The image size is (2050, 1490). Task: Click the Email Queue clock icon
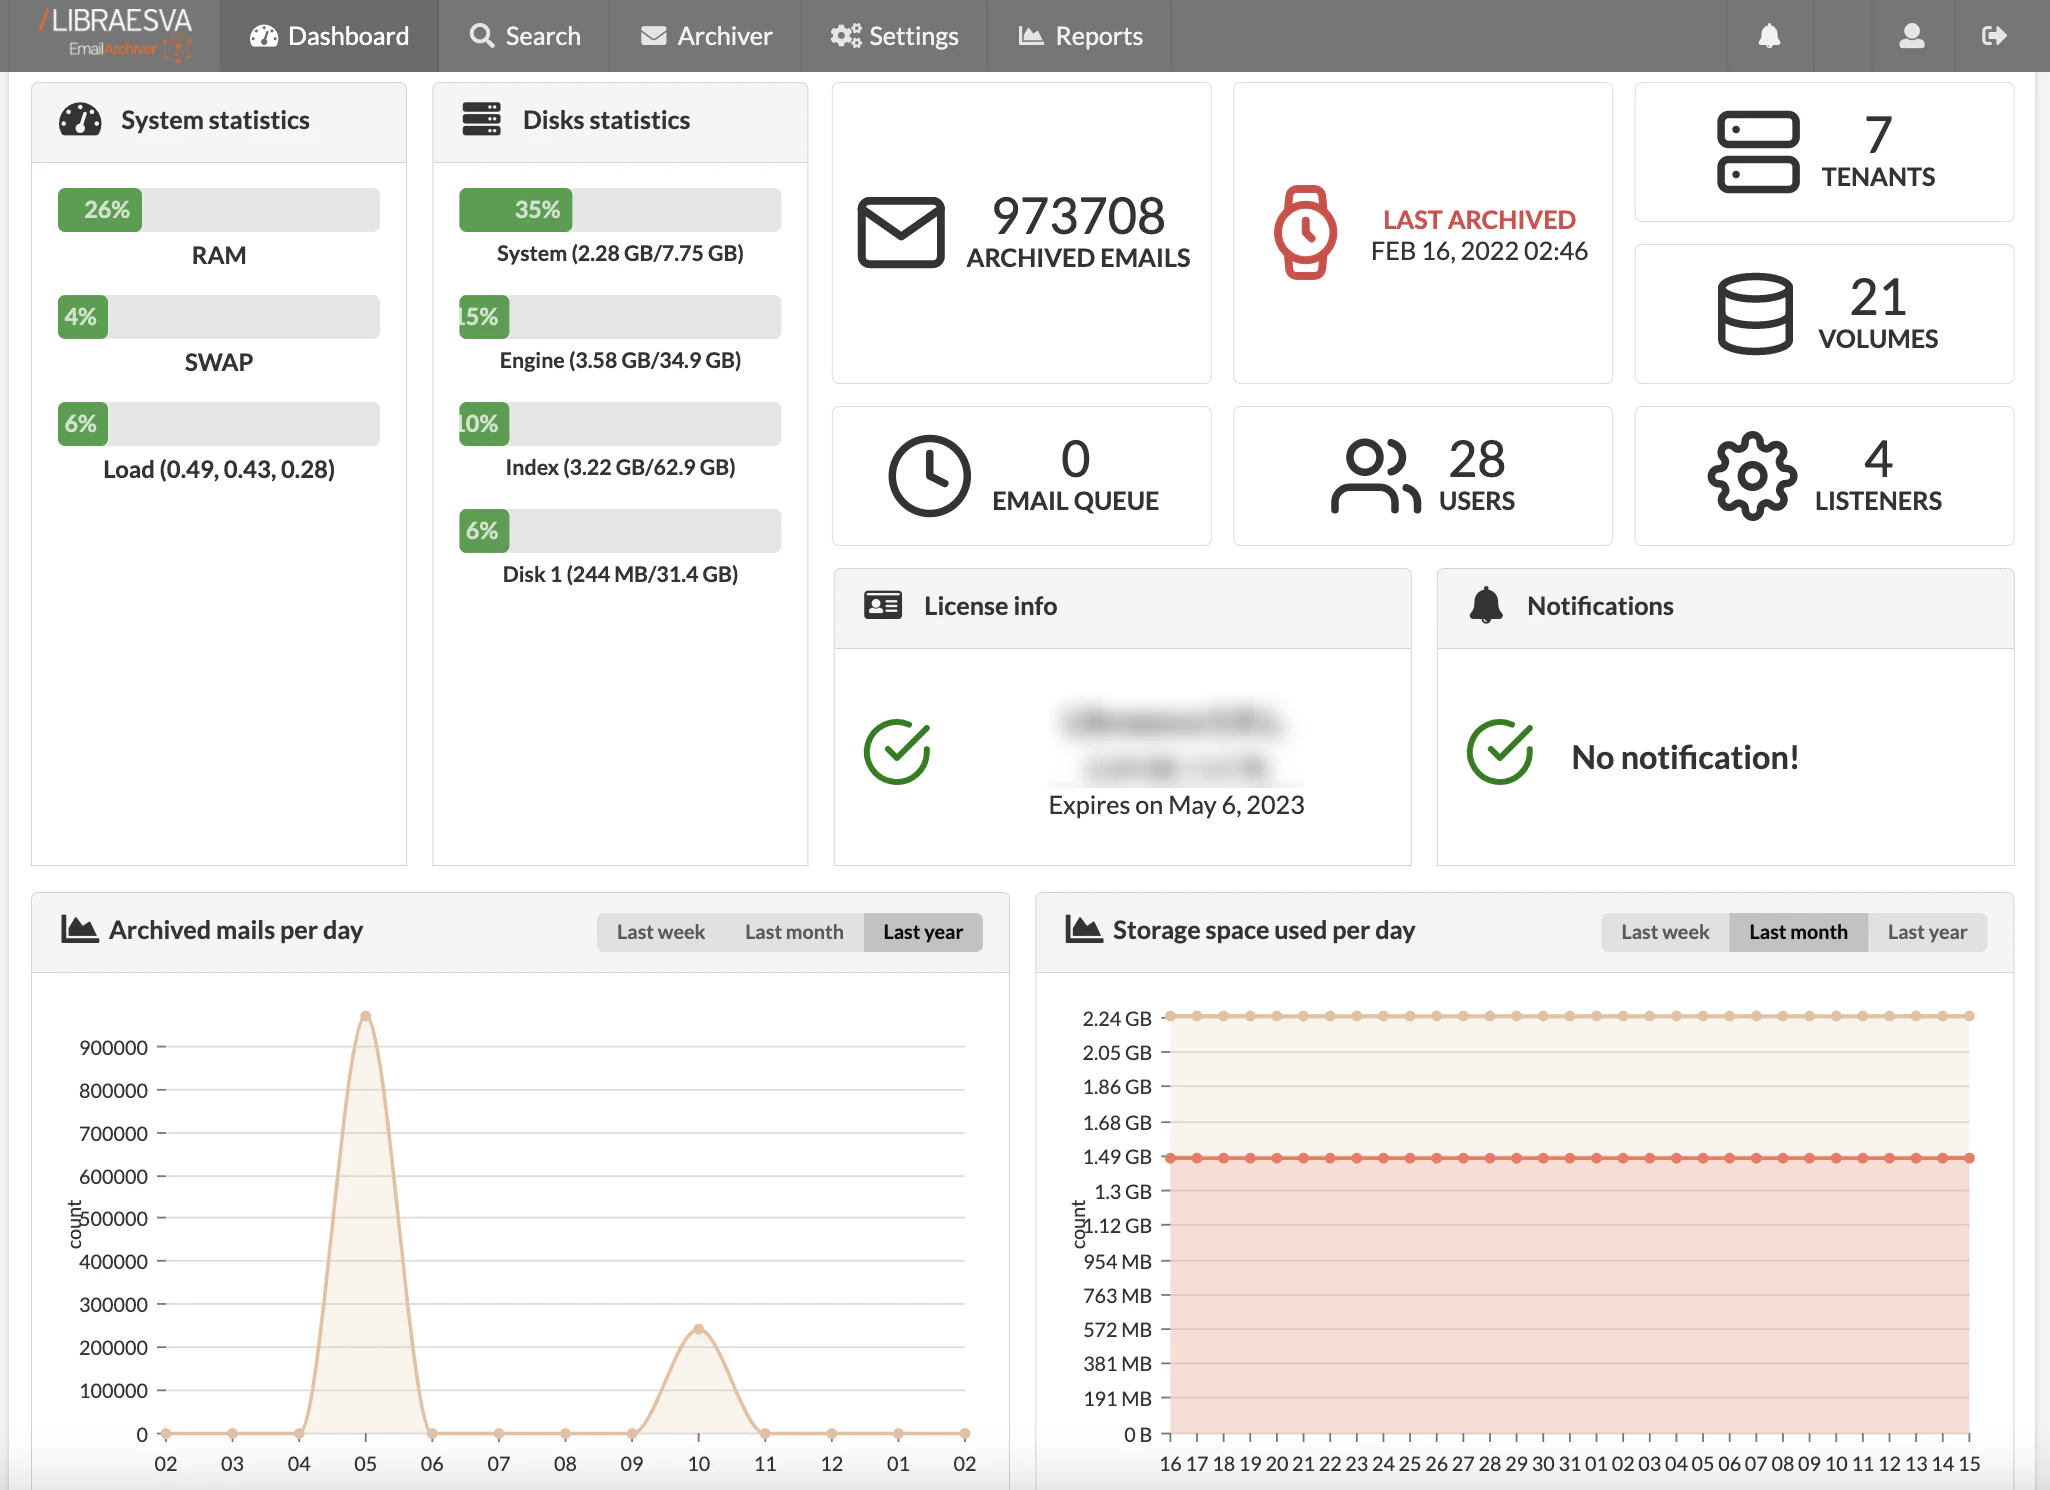click(929, 475)
